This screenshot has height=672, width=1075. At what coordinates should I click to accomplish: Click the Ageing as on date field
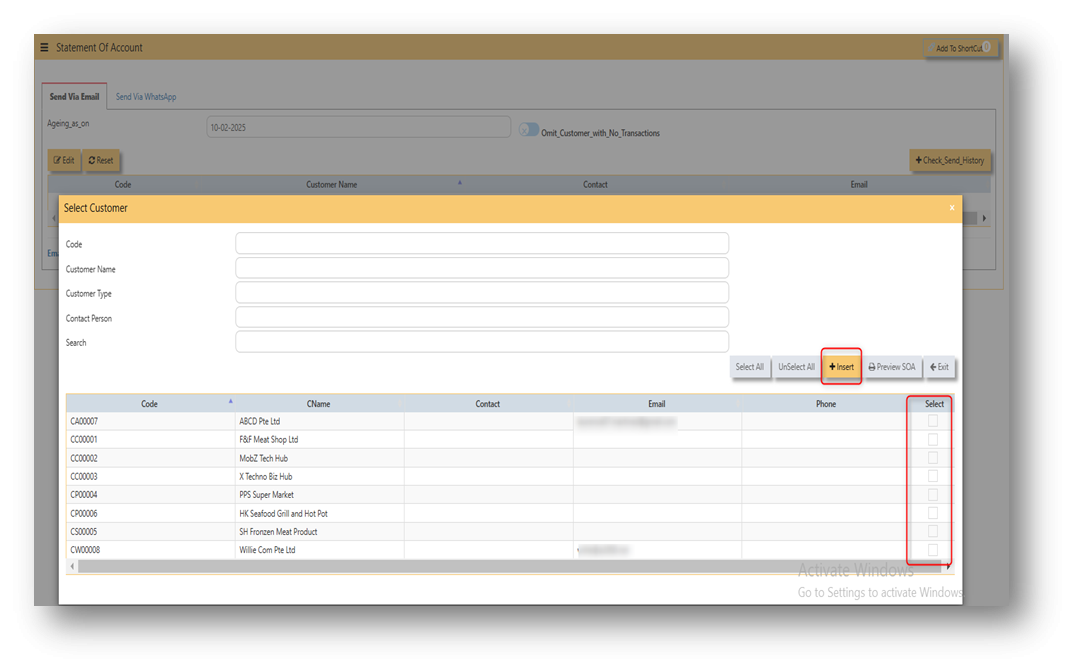click(x=359, y=128)
